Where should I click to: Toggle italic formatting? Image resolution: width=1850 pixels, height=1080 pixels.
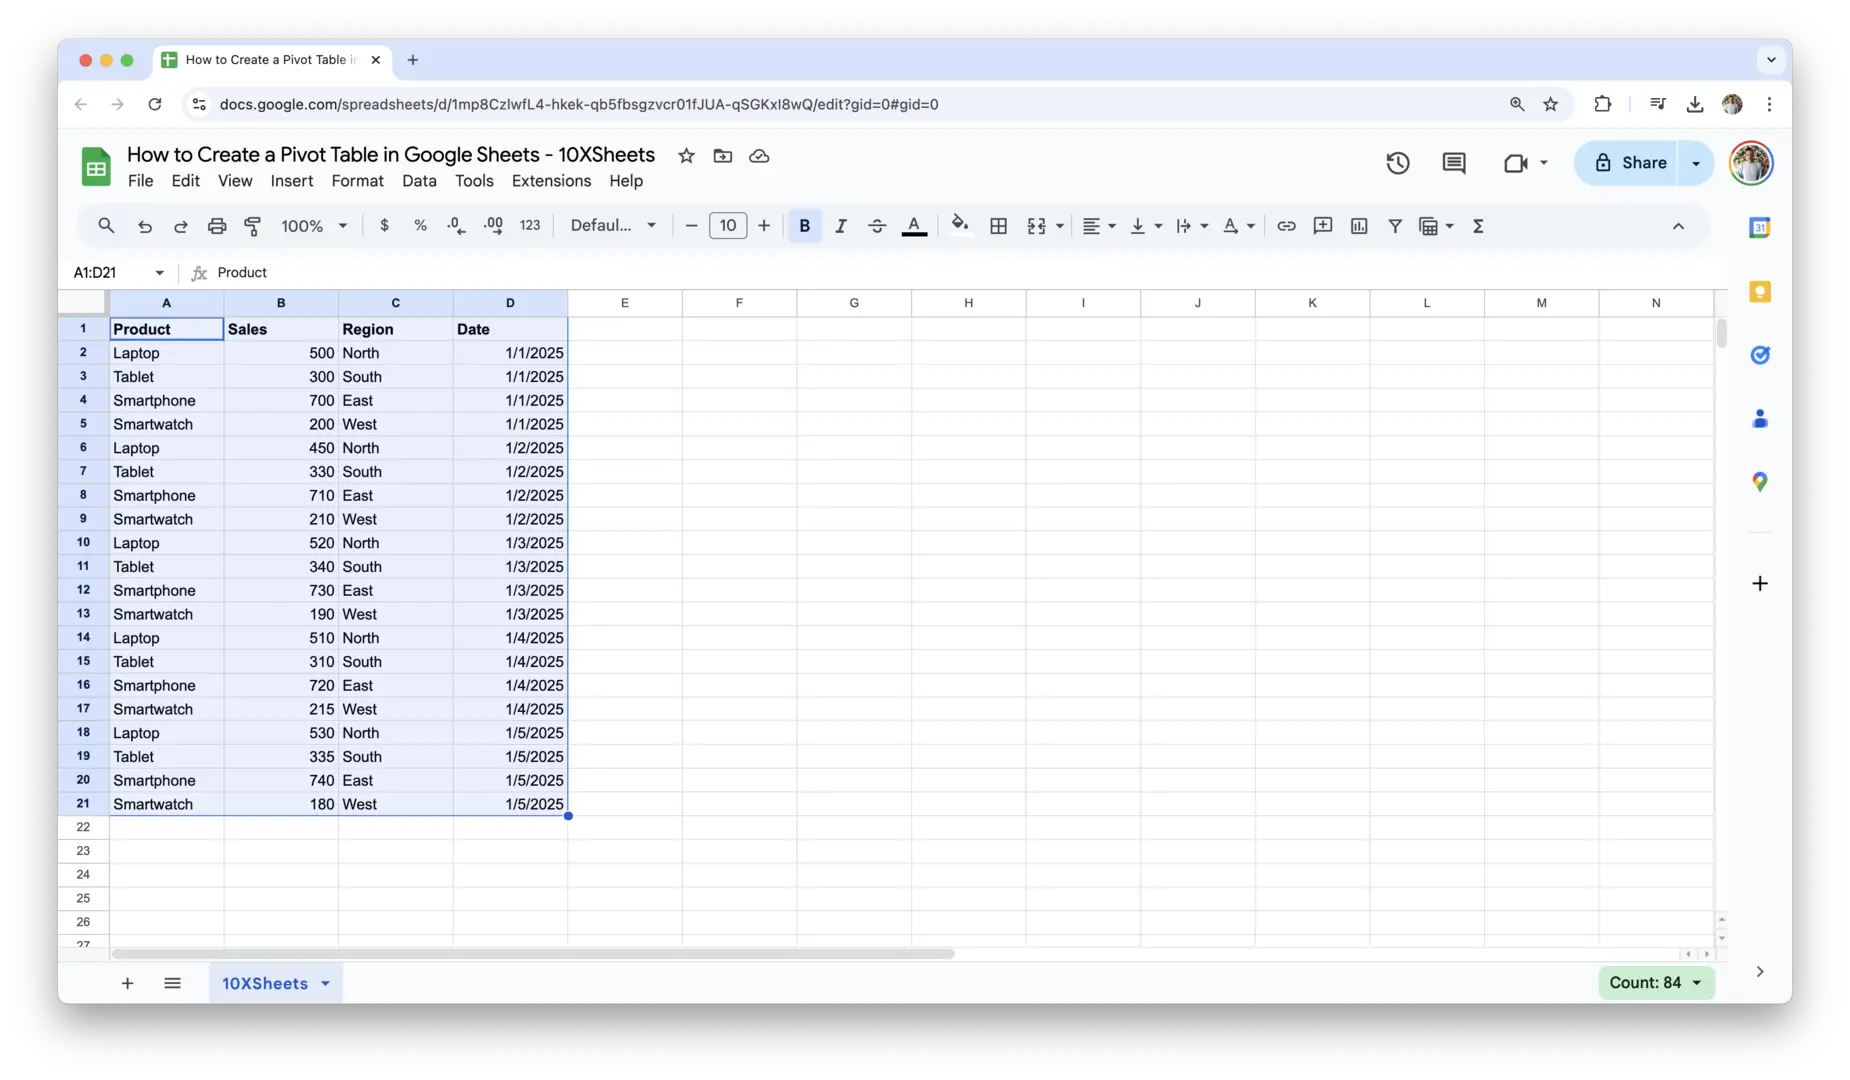coord(840,226)
